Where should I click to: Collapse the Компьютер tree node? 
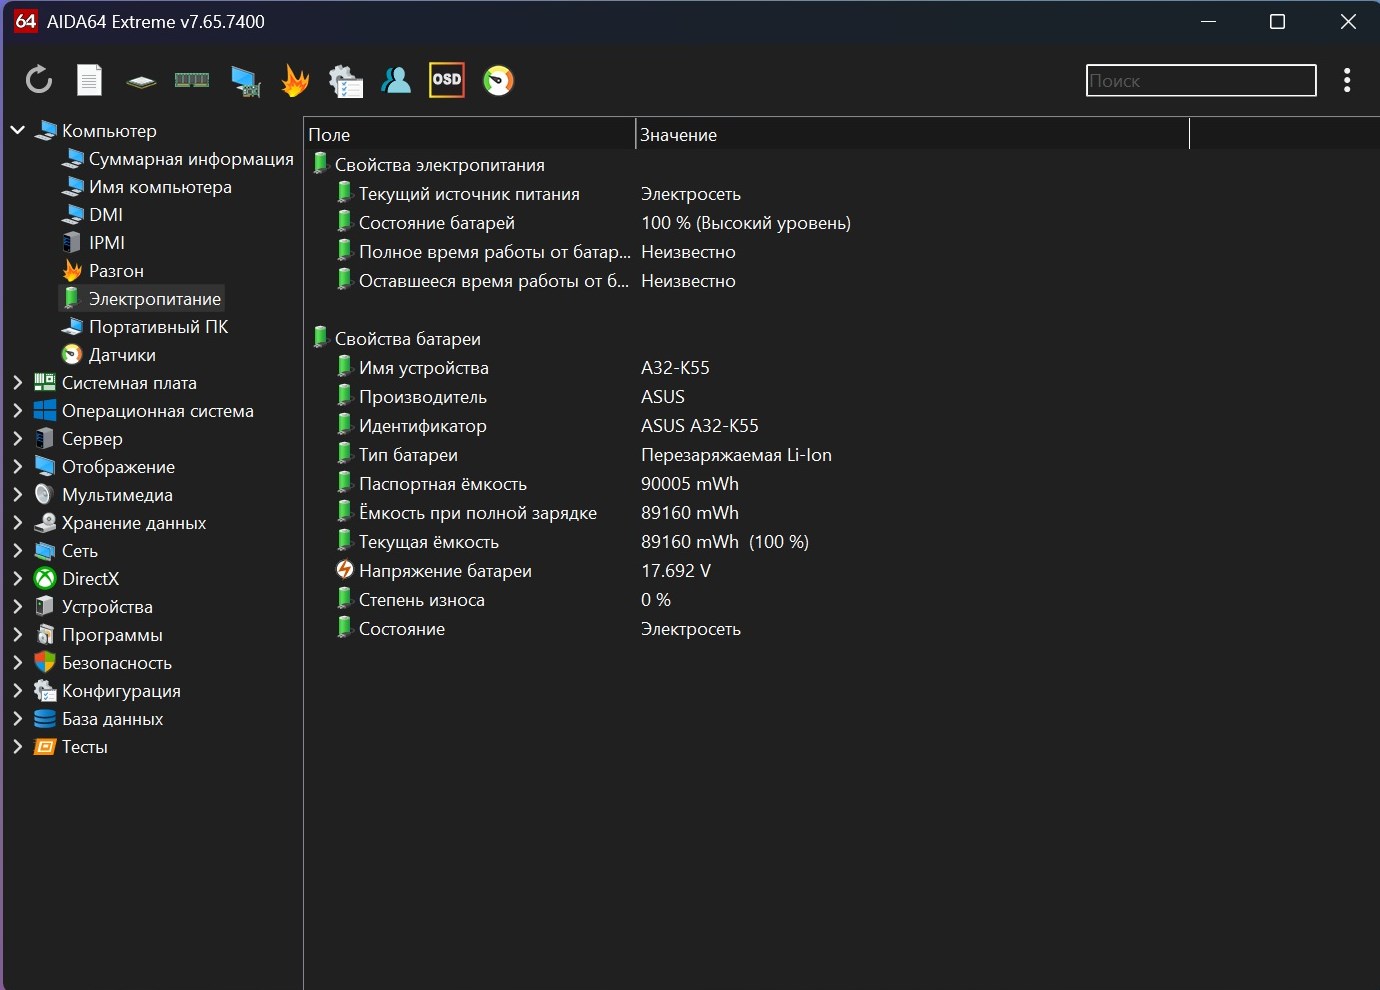(18, 130)
